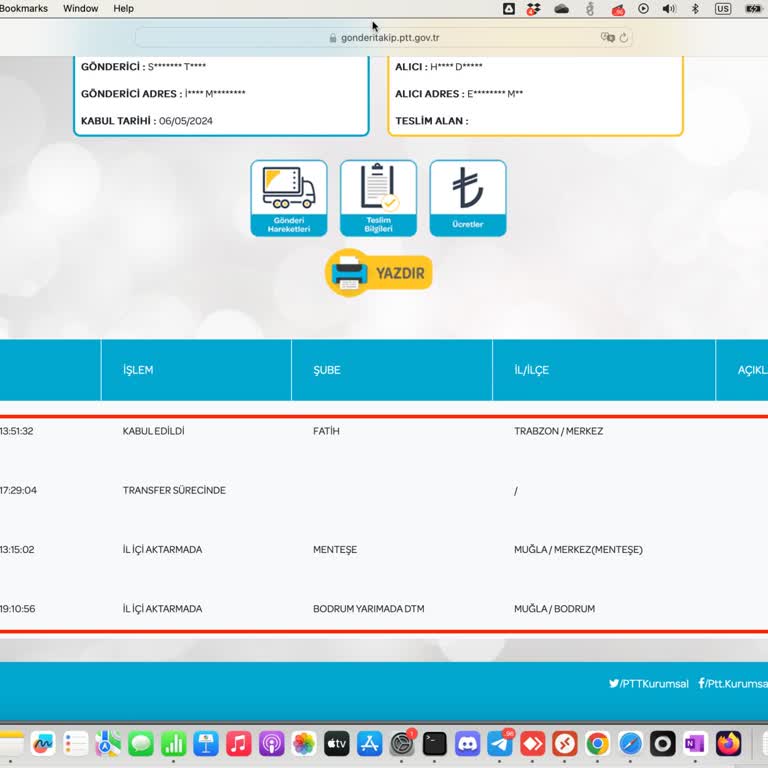Open Messages in the Dock
Viewport: 768px width, 768px height.
[x=141, y=744]
